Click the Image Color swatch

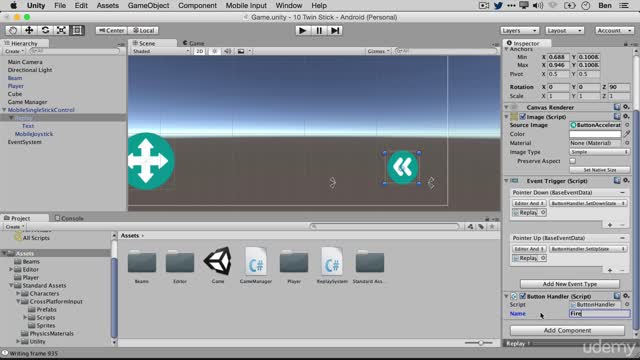pos(595,134)
